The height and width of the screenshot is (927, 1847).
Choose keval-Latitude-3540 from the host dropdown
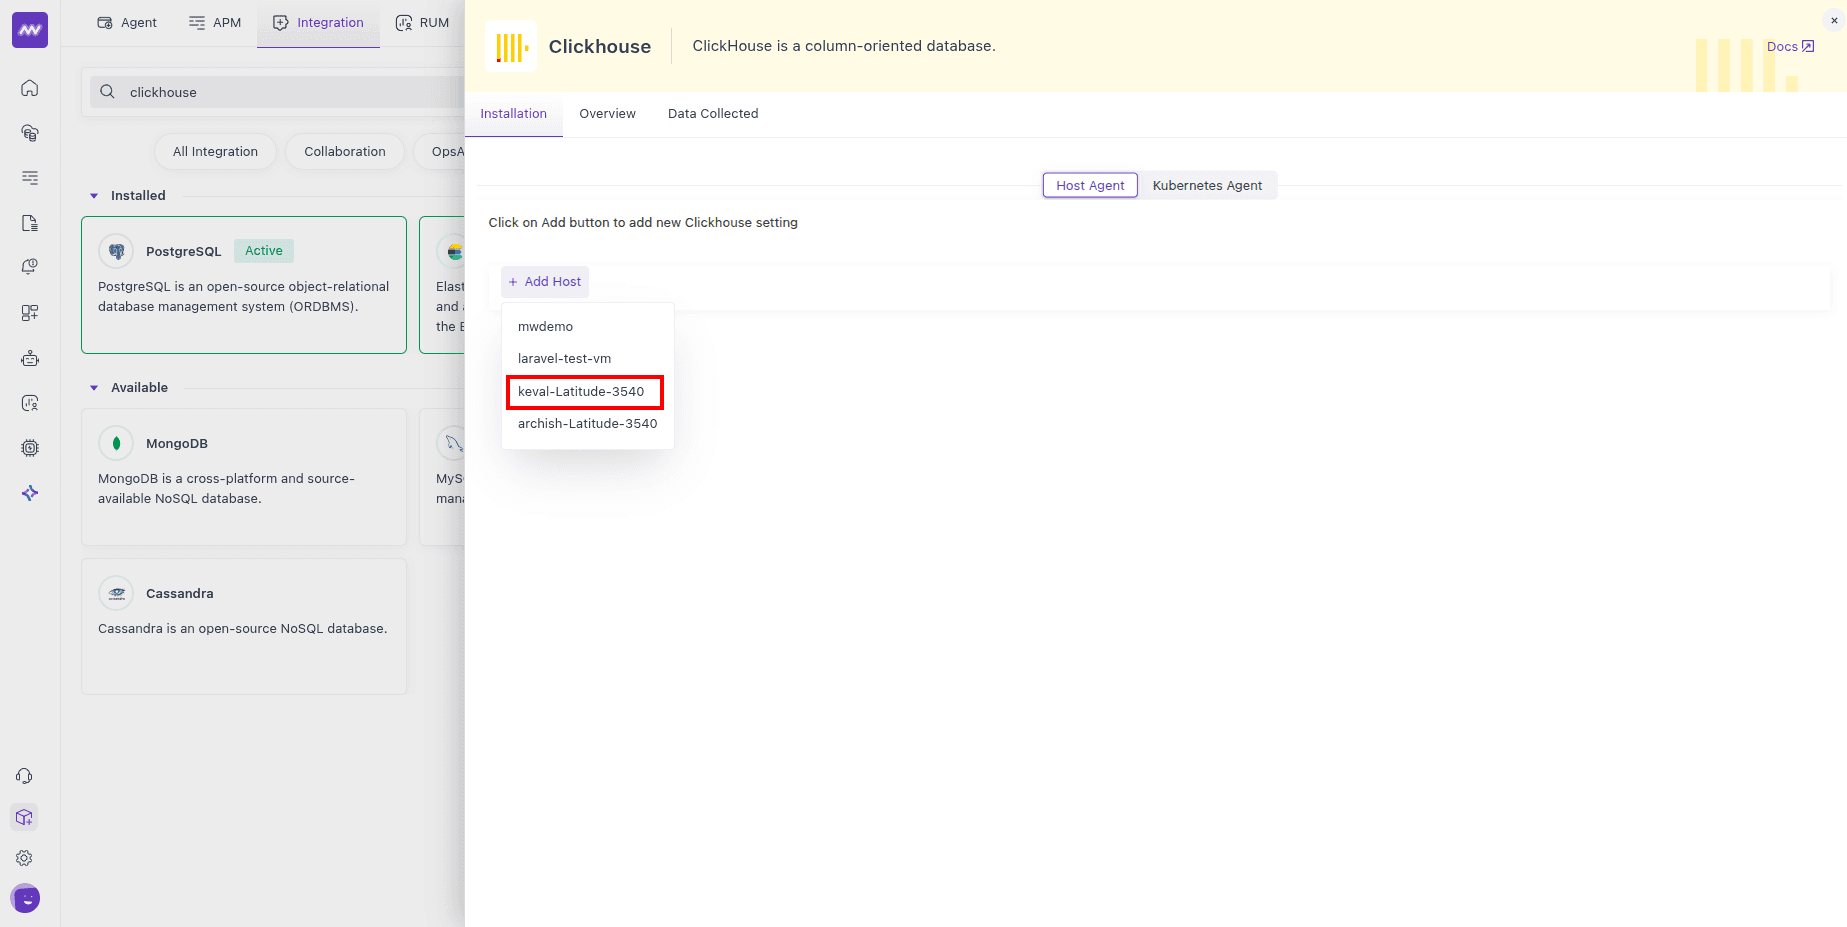pyautogui.click(x=581, y=392)
